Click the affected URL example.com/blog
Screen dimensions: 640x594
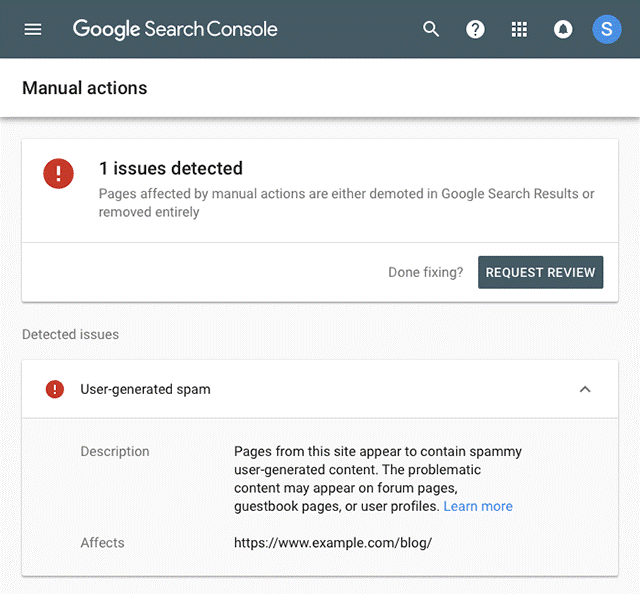pyautogui.click(x=332, y=543)
